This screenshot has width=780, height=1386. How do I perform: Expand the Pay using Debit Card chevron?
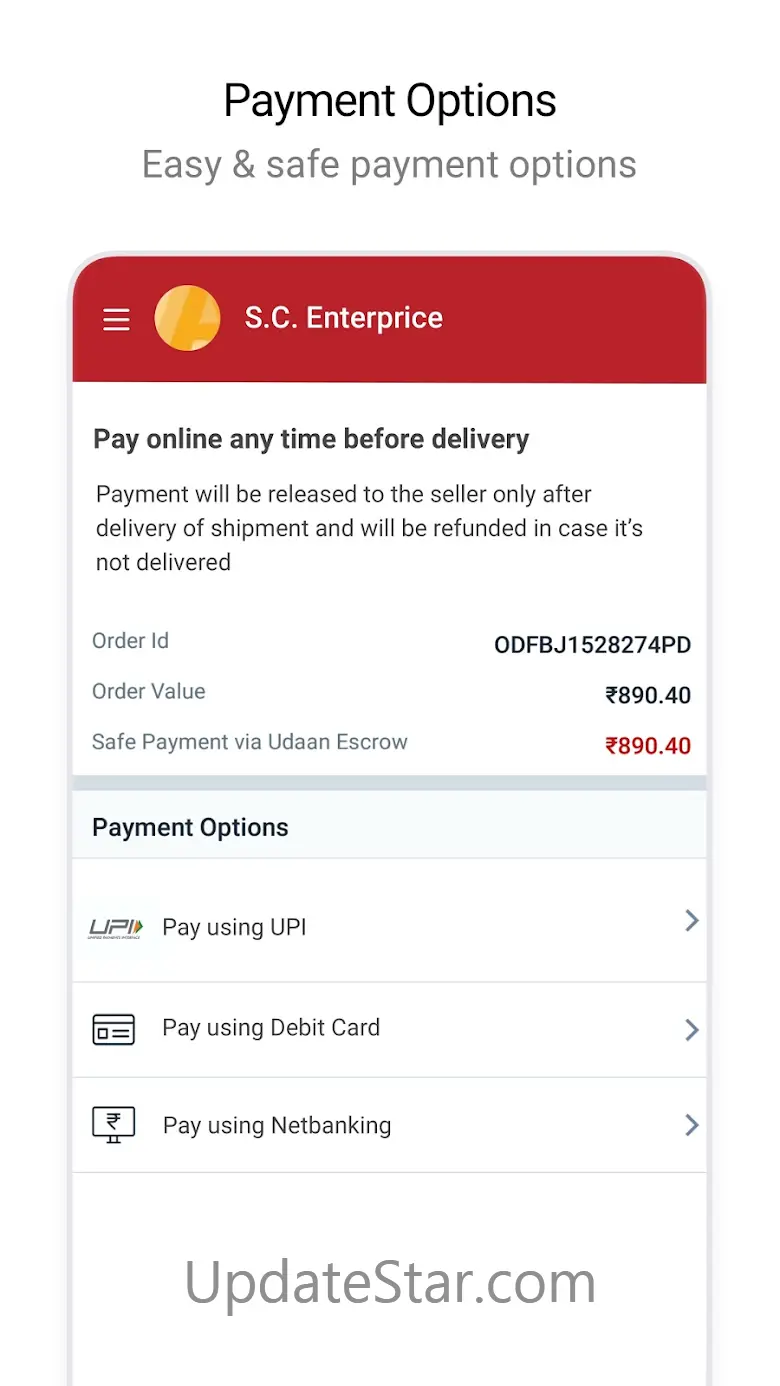click(x=691, y=1029)
